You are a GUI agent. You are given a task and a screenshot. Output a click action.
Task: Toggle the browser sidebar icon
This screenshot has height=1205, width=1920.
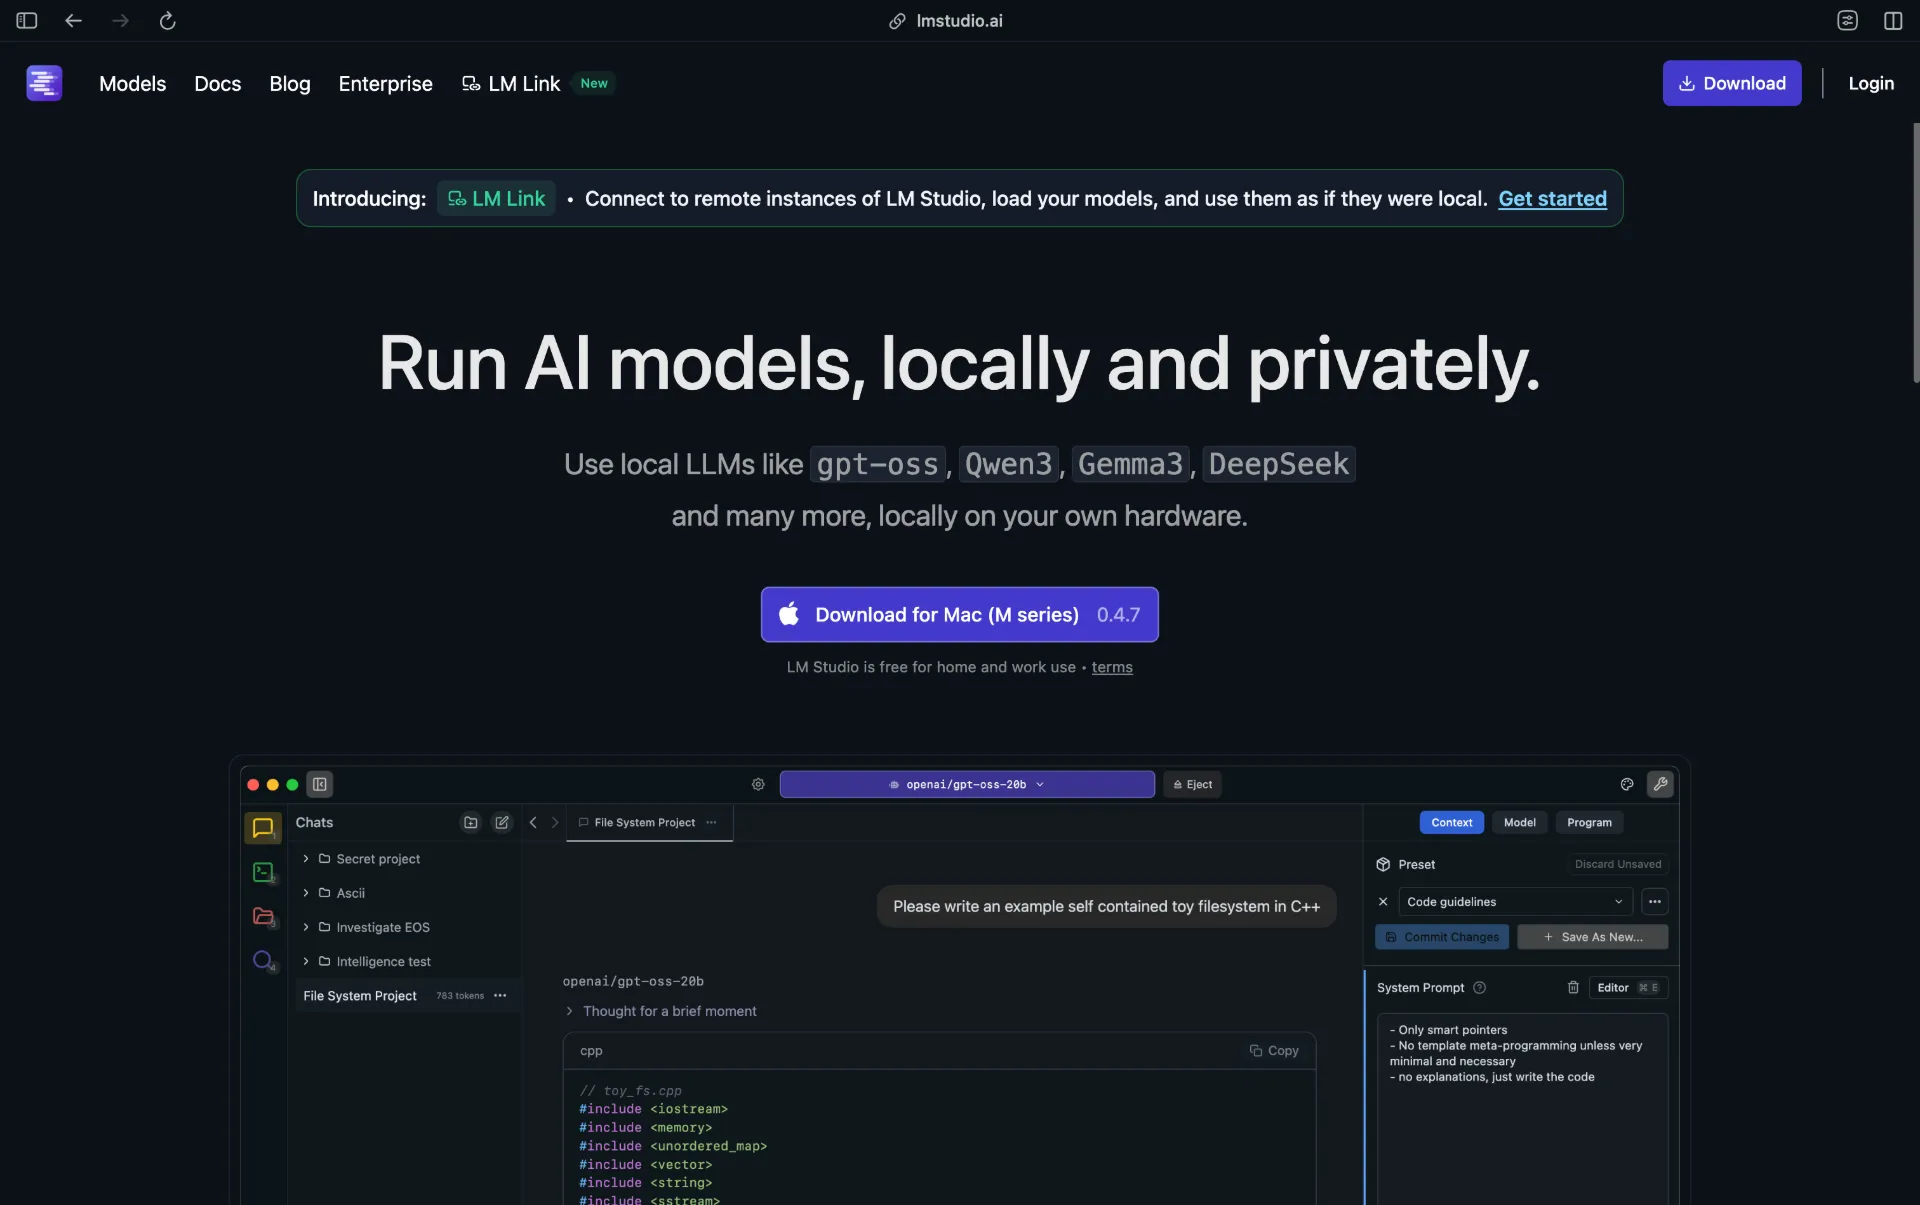pyautogui.click(x=27, y=21)
